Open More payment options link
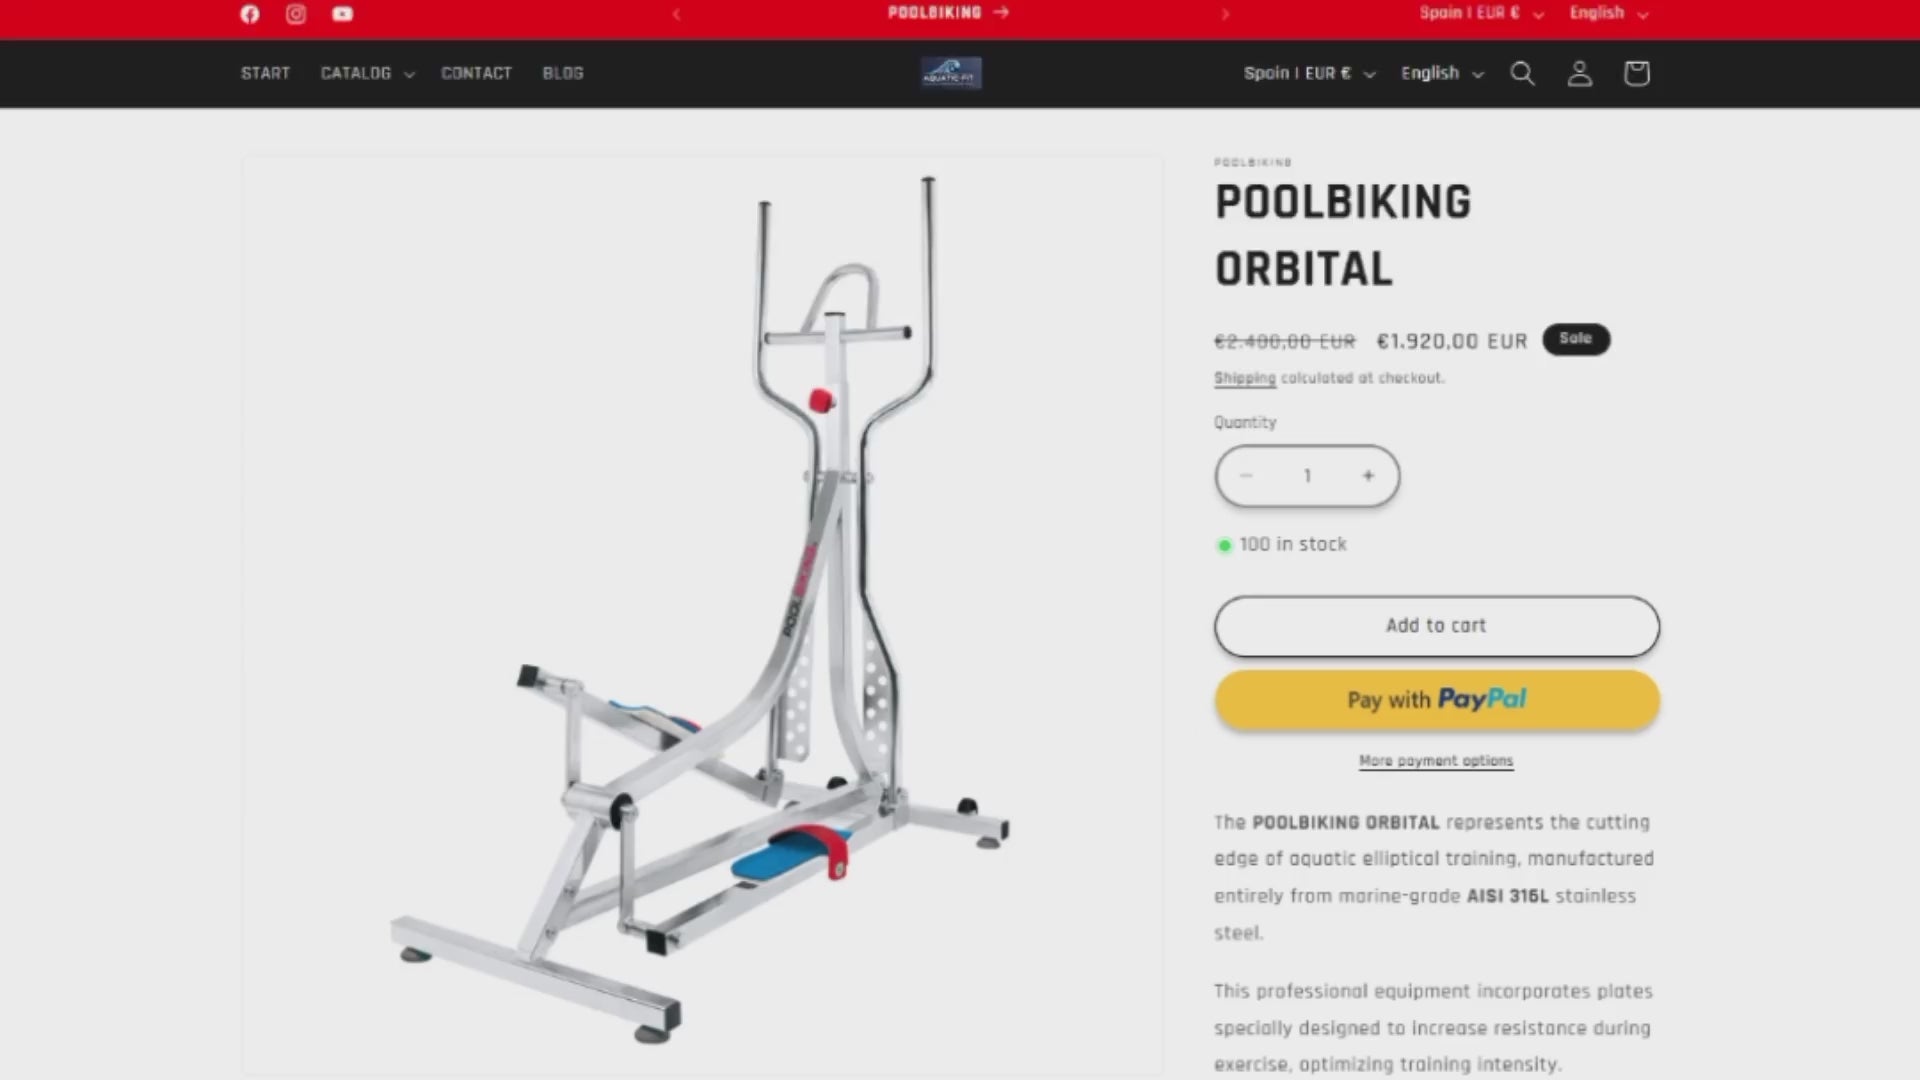 tap(1436, 761)
